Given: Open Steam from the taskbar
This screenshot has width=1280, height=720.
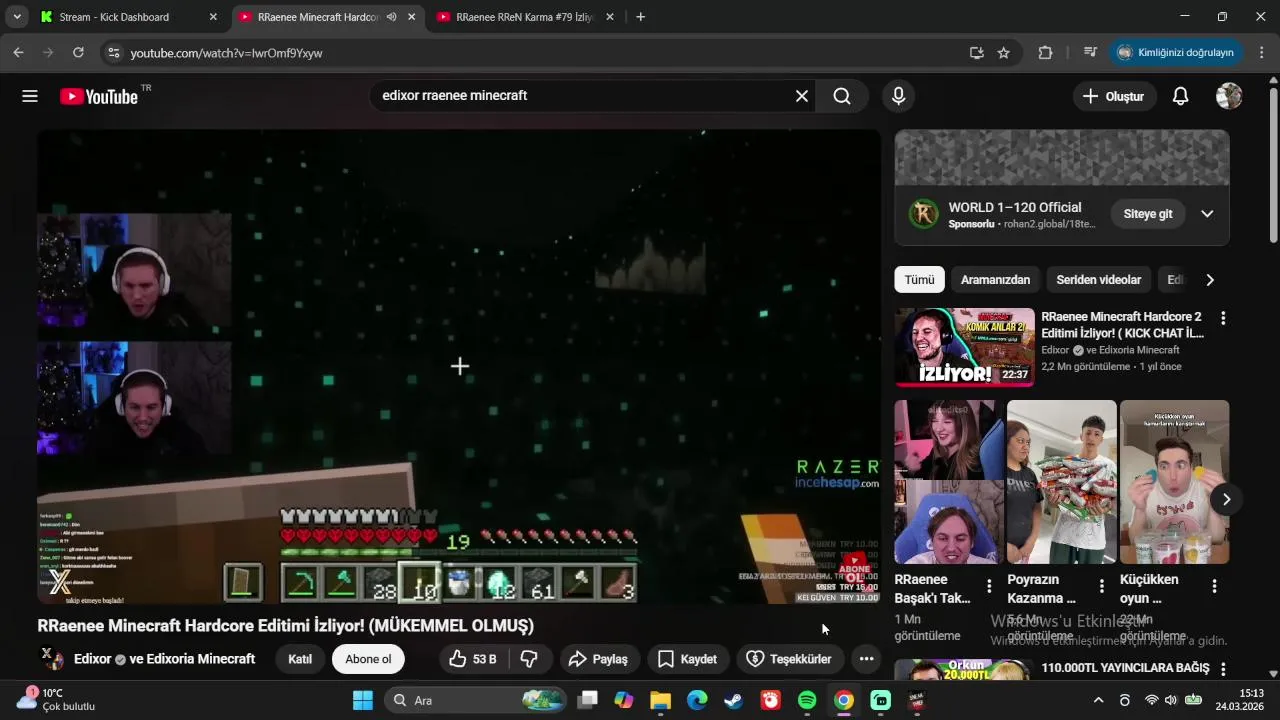Looking at the screenshot, I should tap(733, 700).
